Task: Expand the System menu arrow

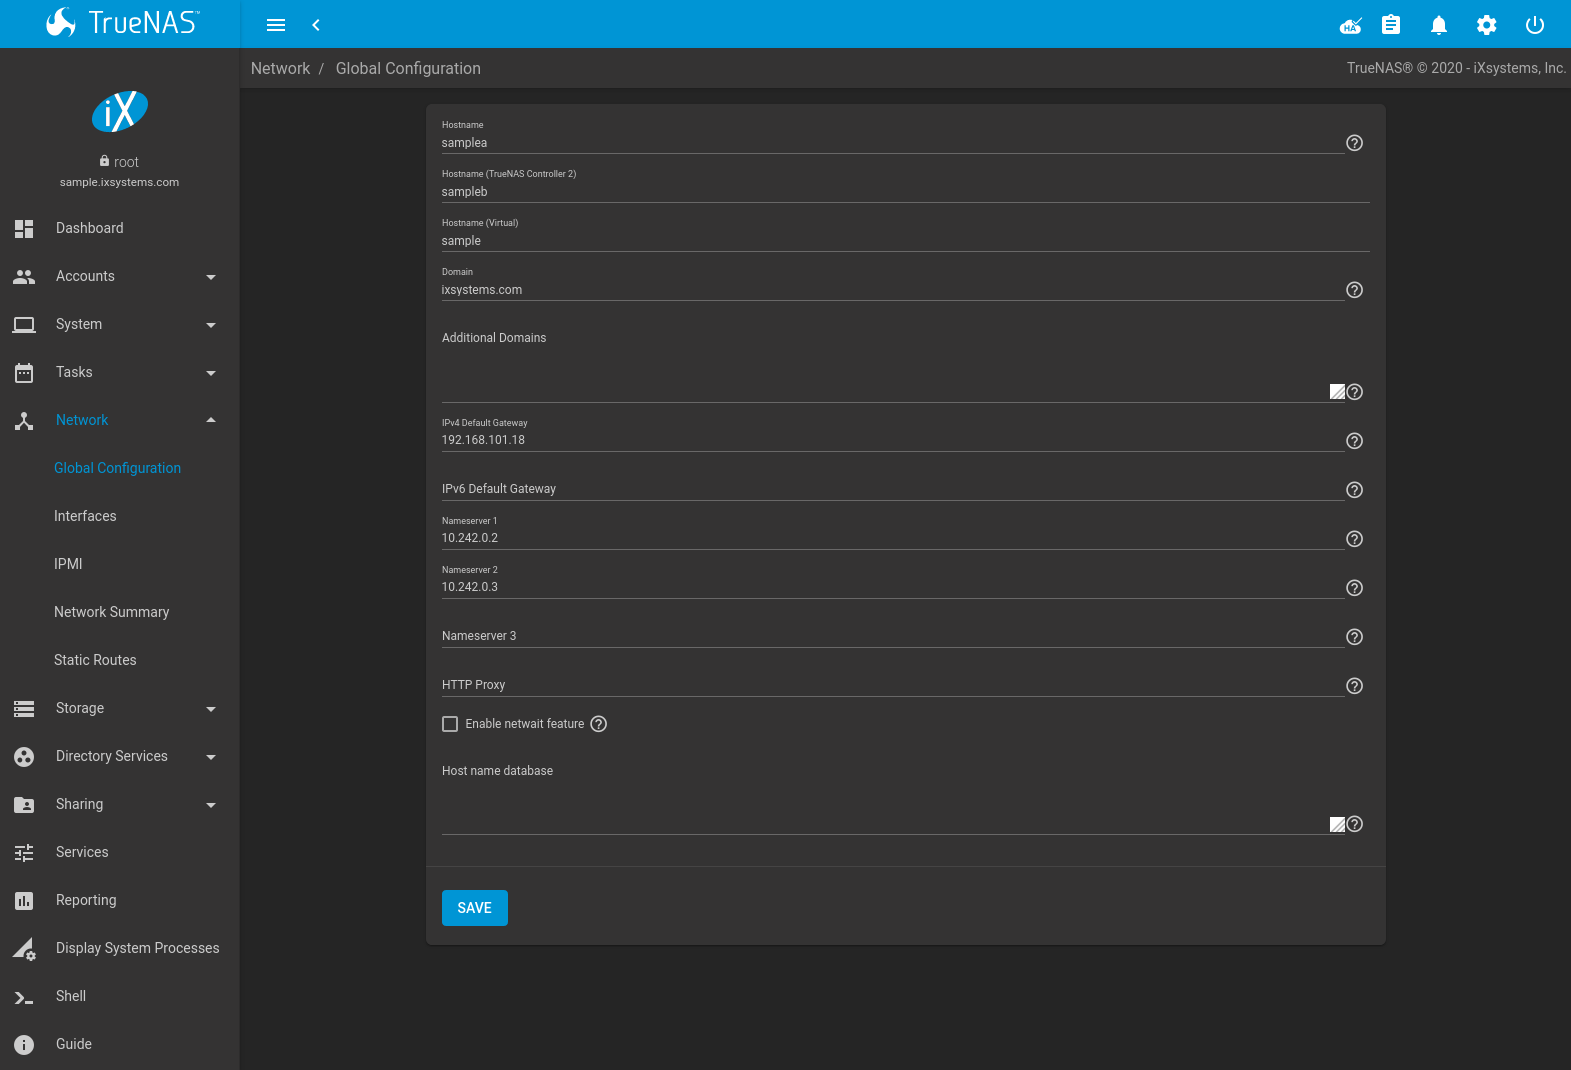Action: click(211, 325)
